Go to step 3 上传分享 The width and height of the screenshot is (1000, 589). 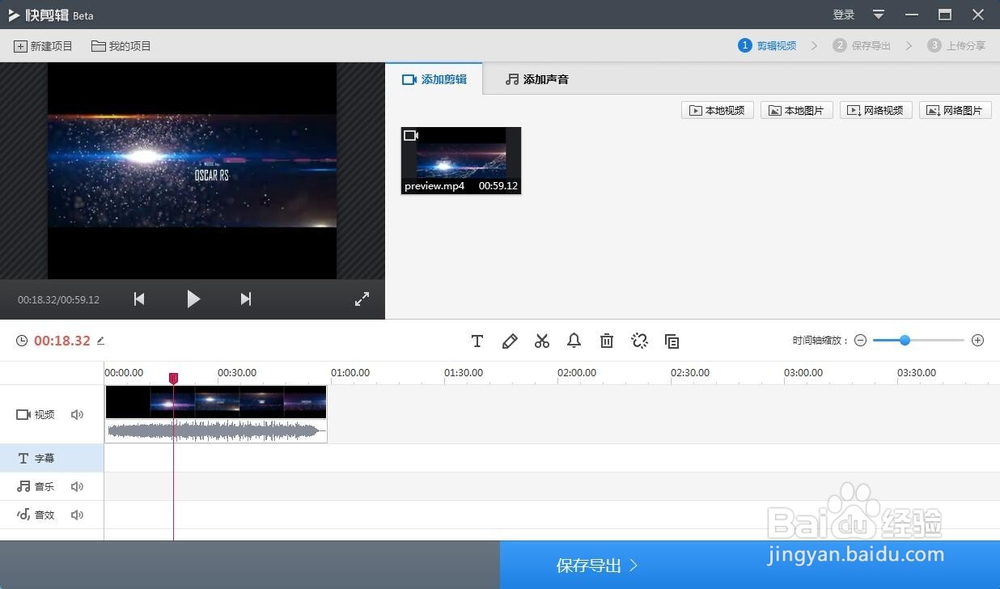(x=956, y=45)
